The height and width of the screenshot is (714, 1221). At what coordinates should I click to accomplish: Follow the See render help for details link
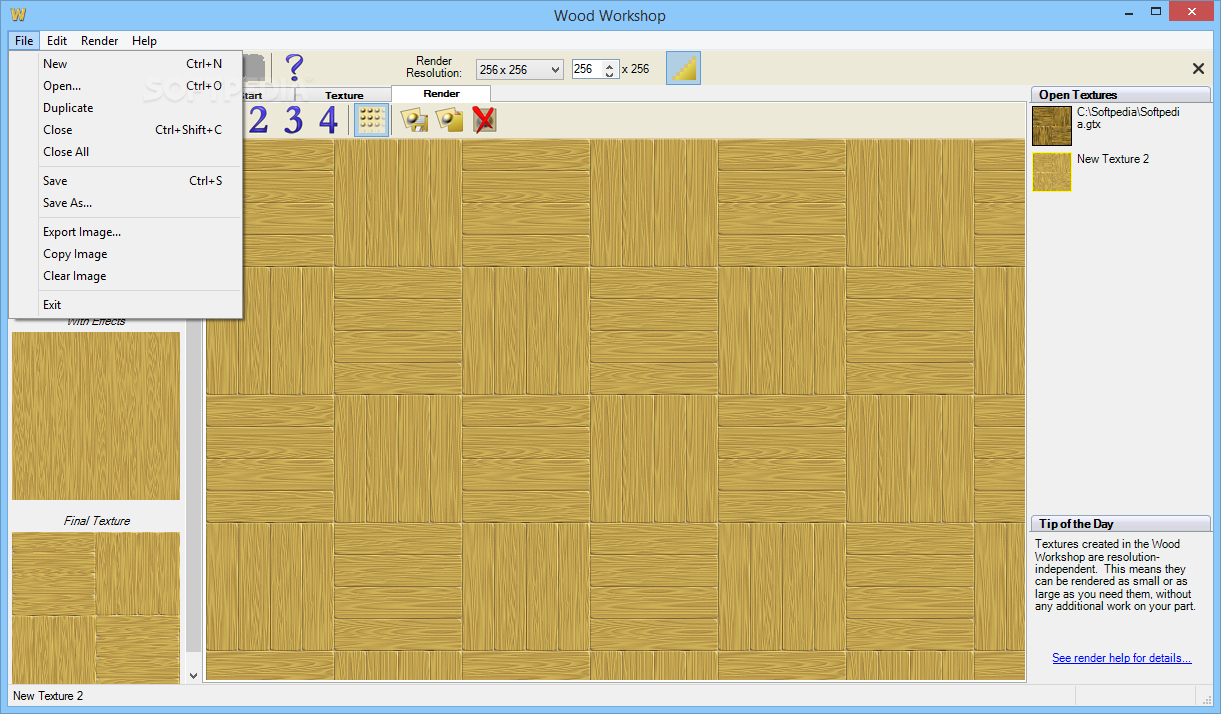click(x=1121, y=658)
